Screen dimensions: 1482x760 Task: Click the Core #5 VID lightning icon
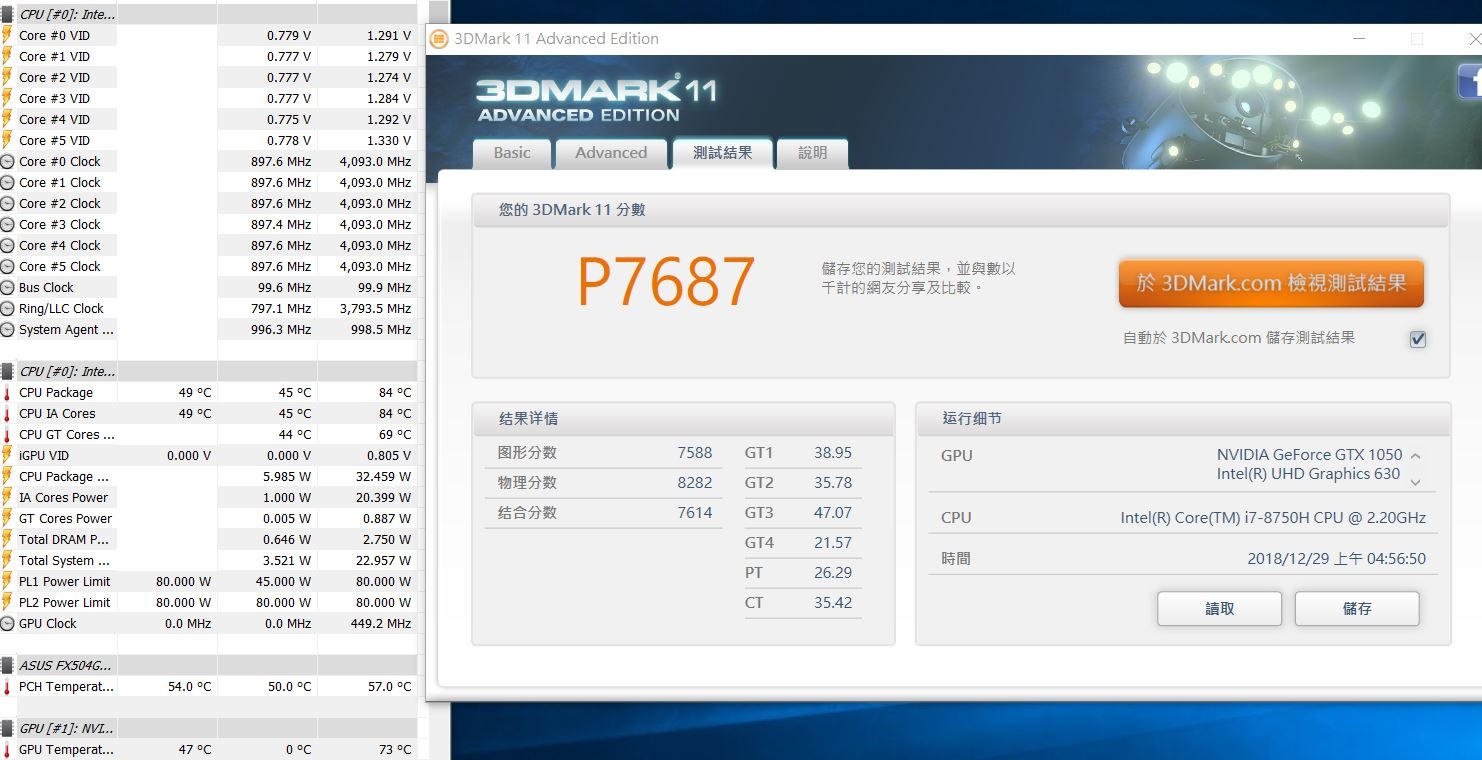(8, 140)
